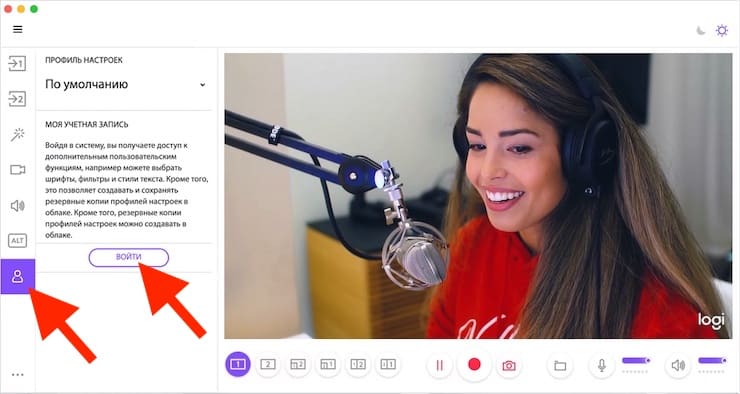Select the Source 1 sidebar icon
This screenshot has height=394, width=740.
tap(17, 63)
